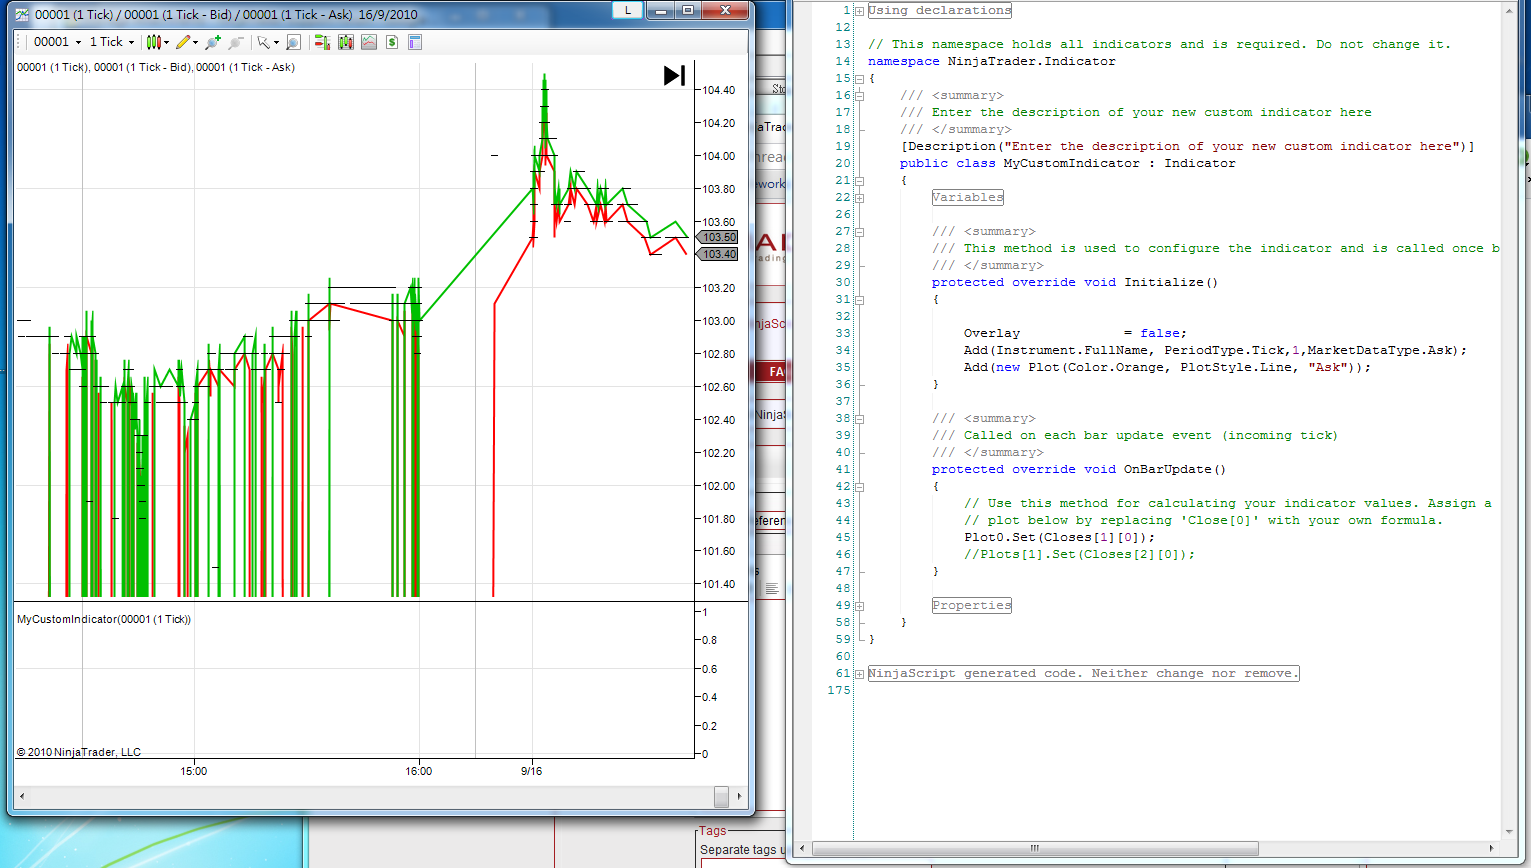Click the collapsed 'Using declarations' box

[940, 10]
